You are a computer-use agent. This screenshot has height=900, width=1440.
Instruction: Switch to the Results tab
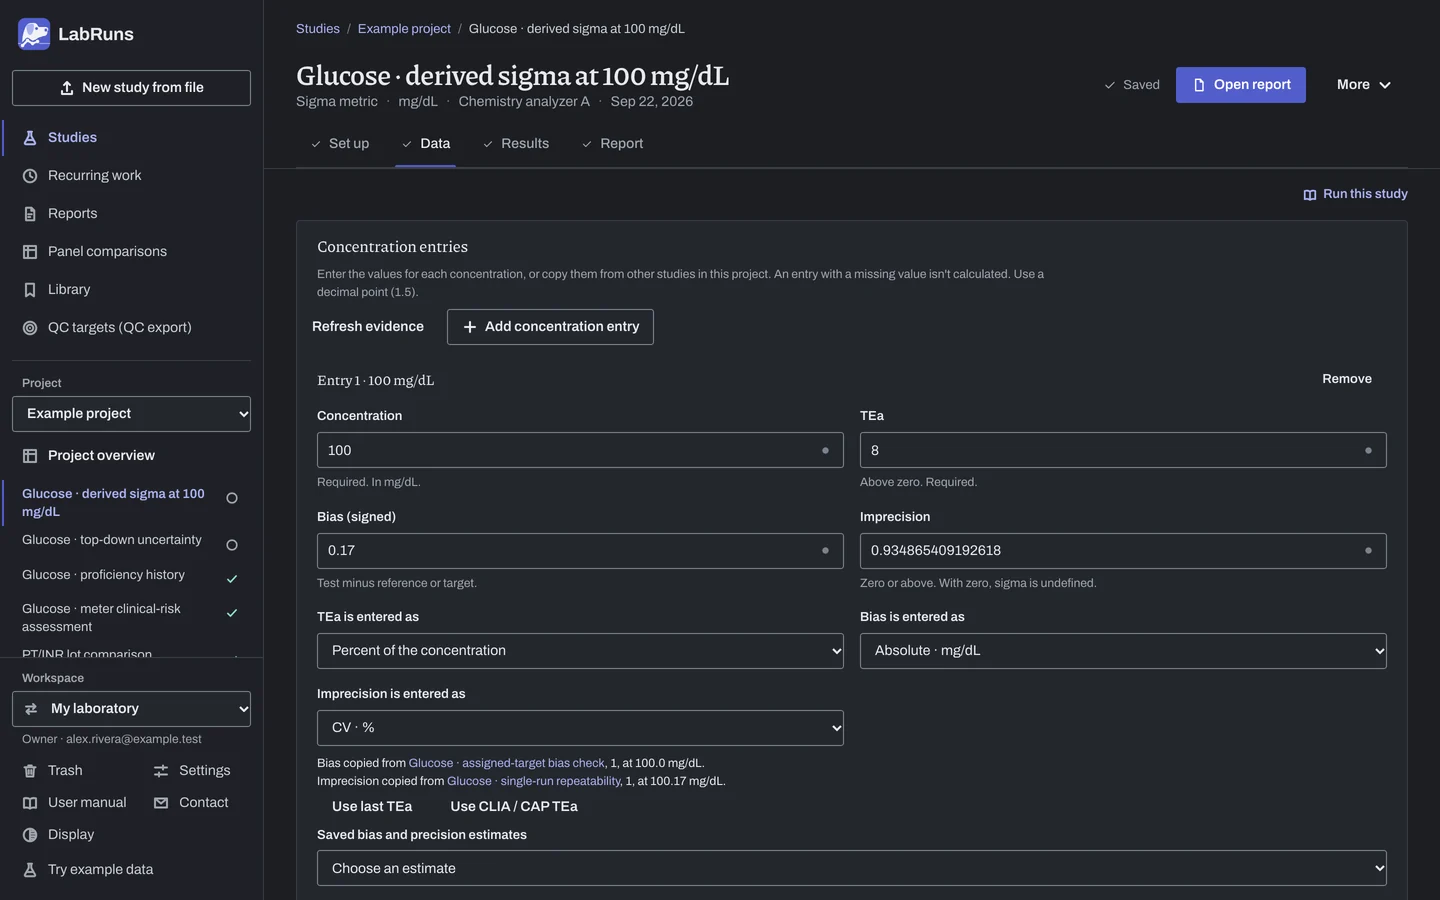(516, 144)
